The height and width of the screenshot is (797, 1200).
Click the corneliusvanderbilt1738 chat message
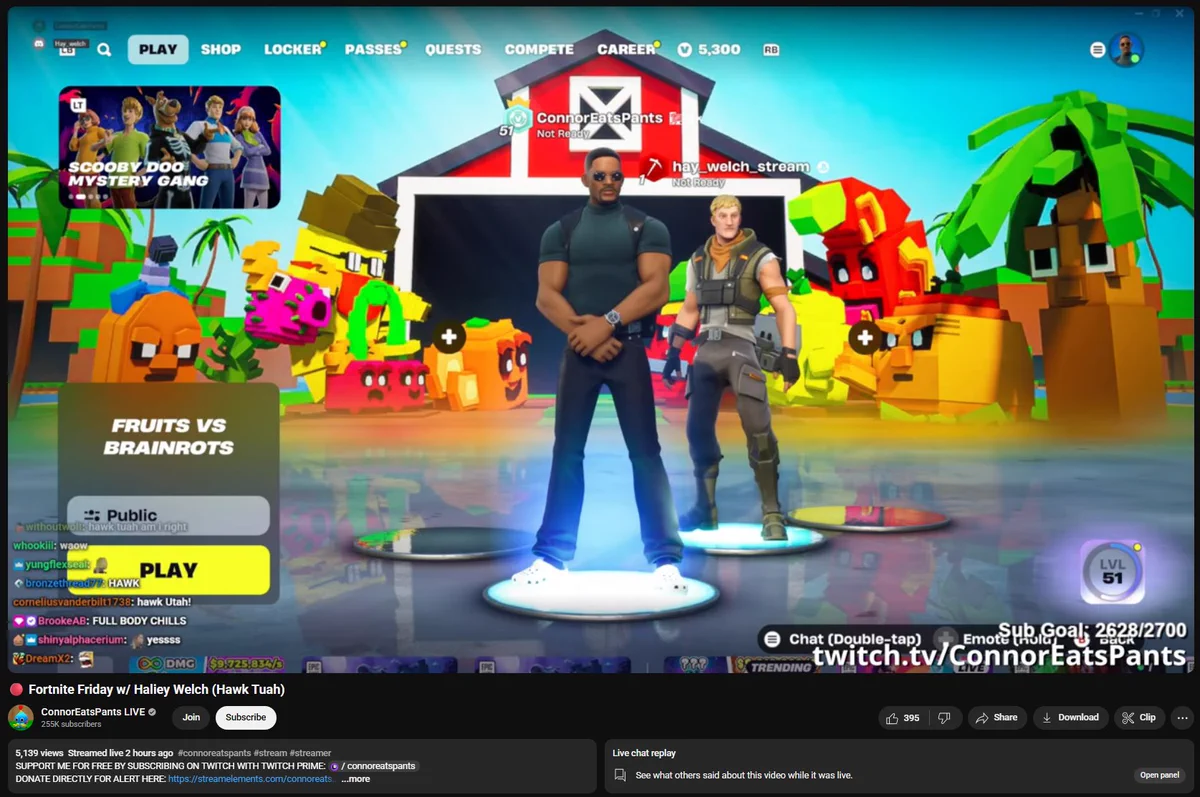[101, 602]
